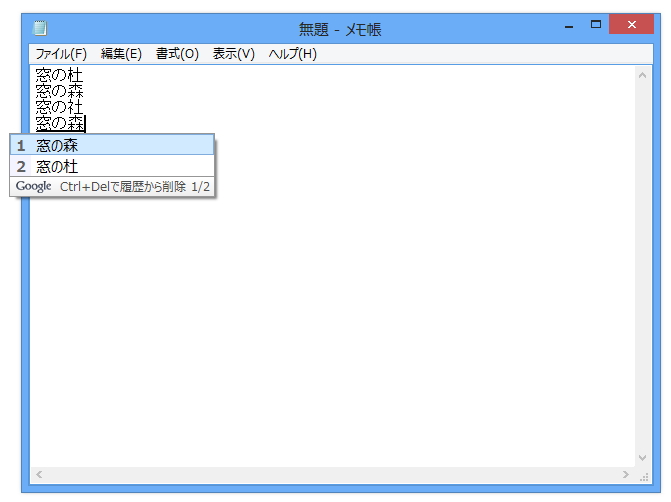Open the 書式(O) menu
Image resolution: width=671 pixels, height=502 pixels.
point(177,54)
